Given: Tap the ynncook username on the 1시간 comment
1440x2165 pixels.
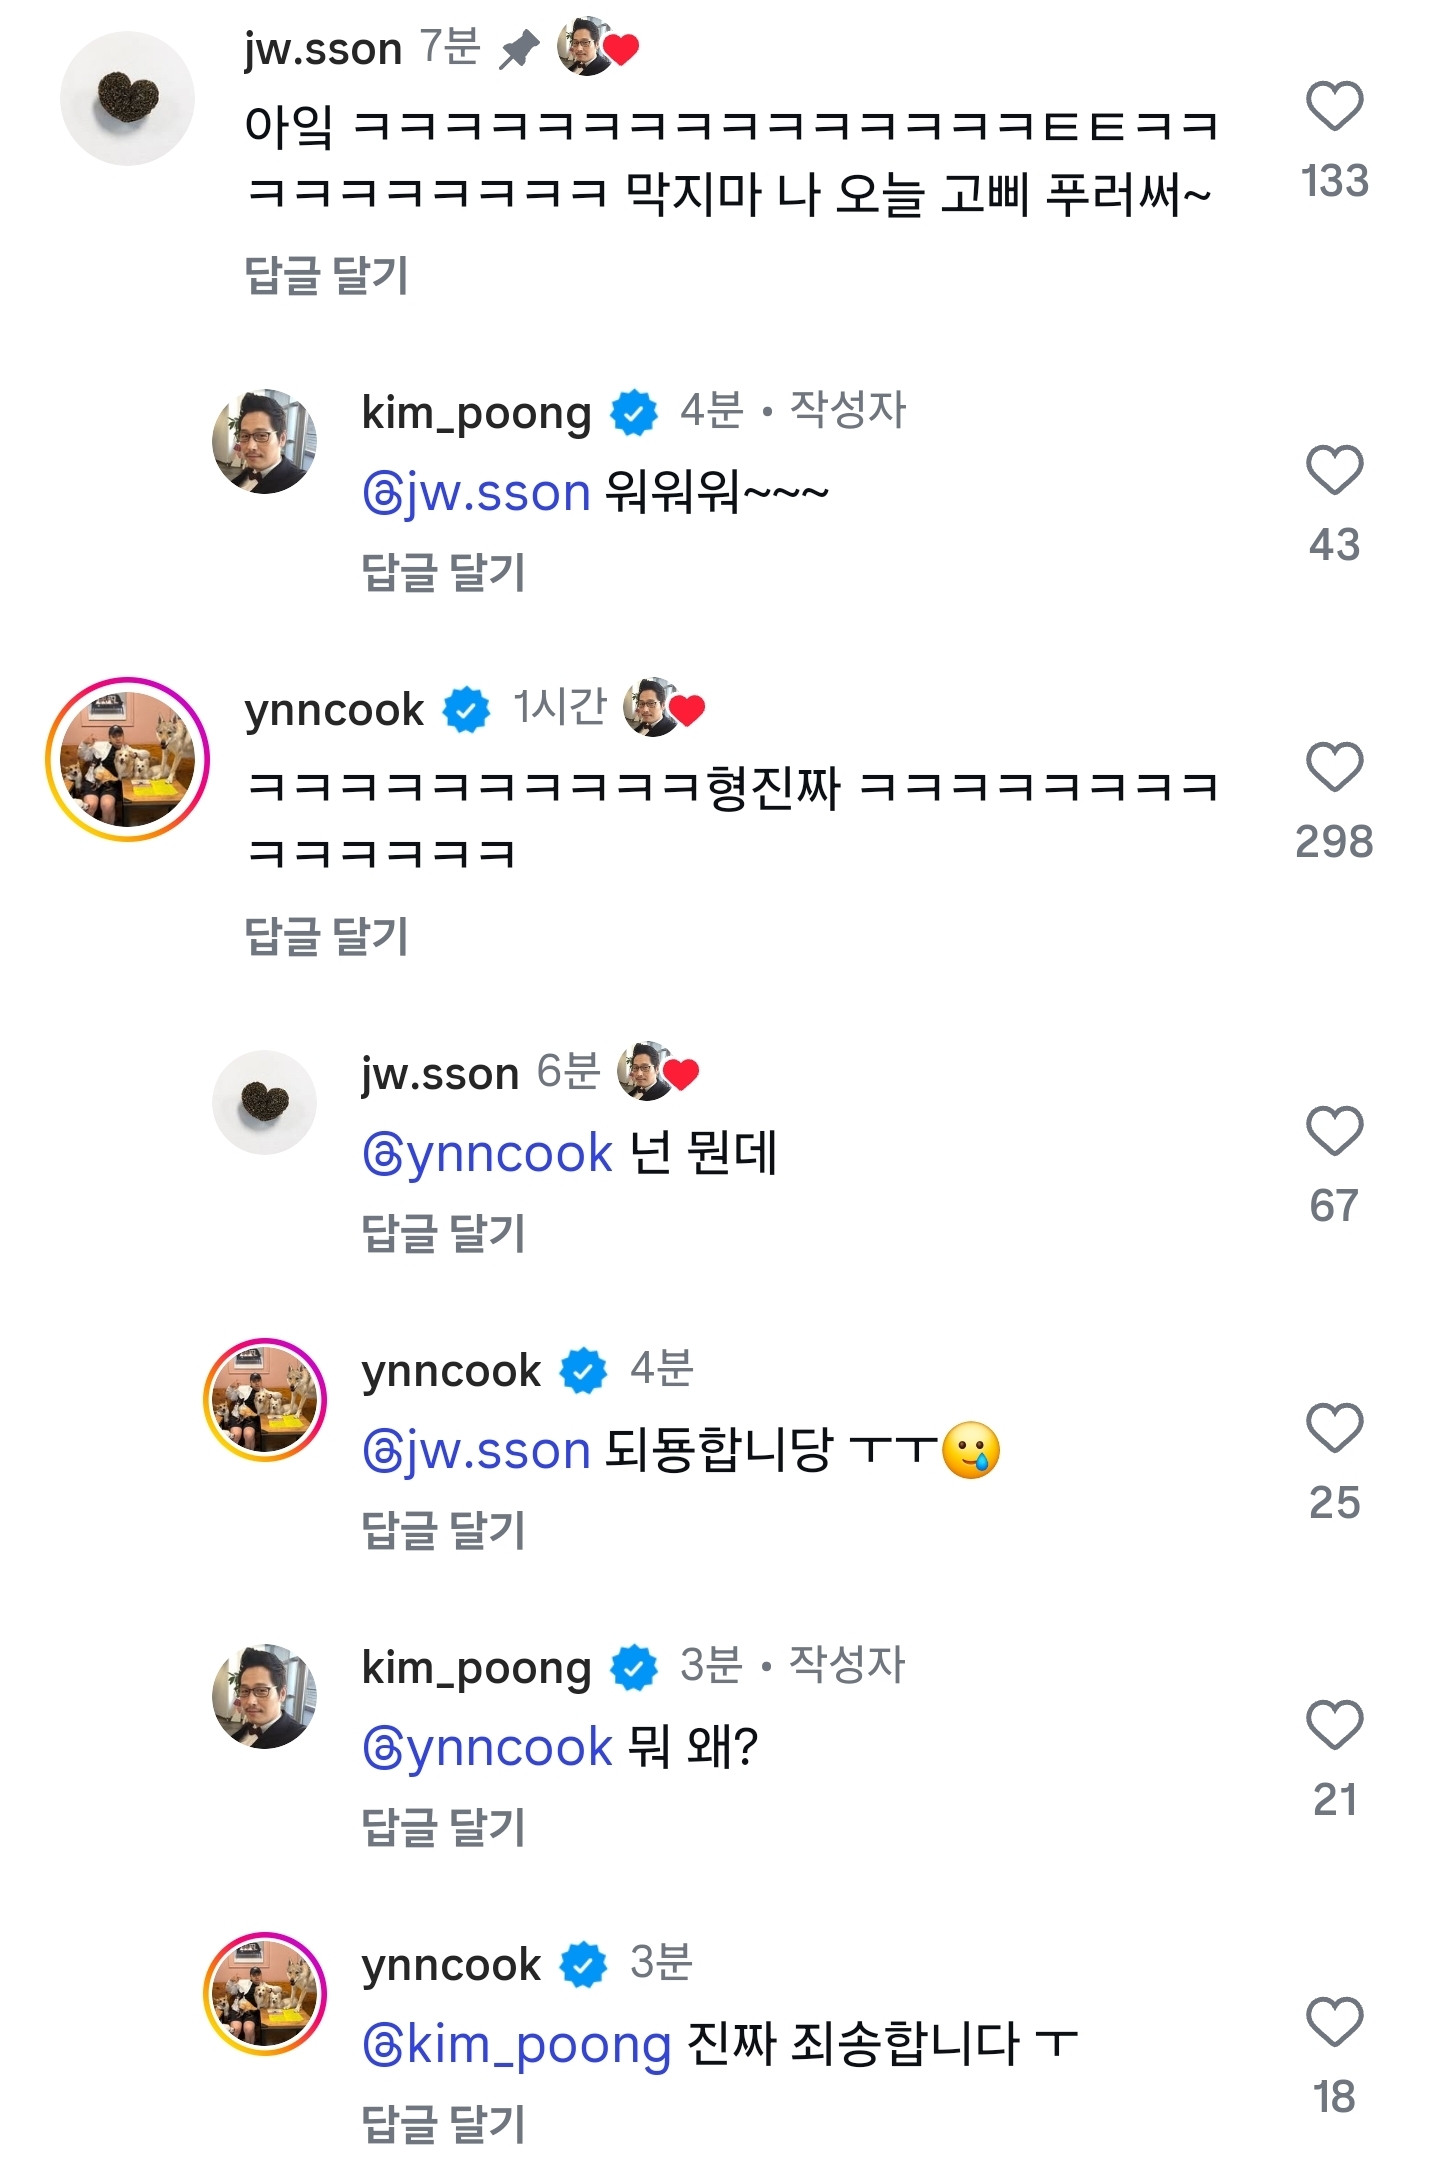Looking at the screenshot, I should pyautogui.click(x=334, y=710).
